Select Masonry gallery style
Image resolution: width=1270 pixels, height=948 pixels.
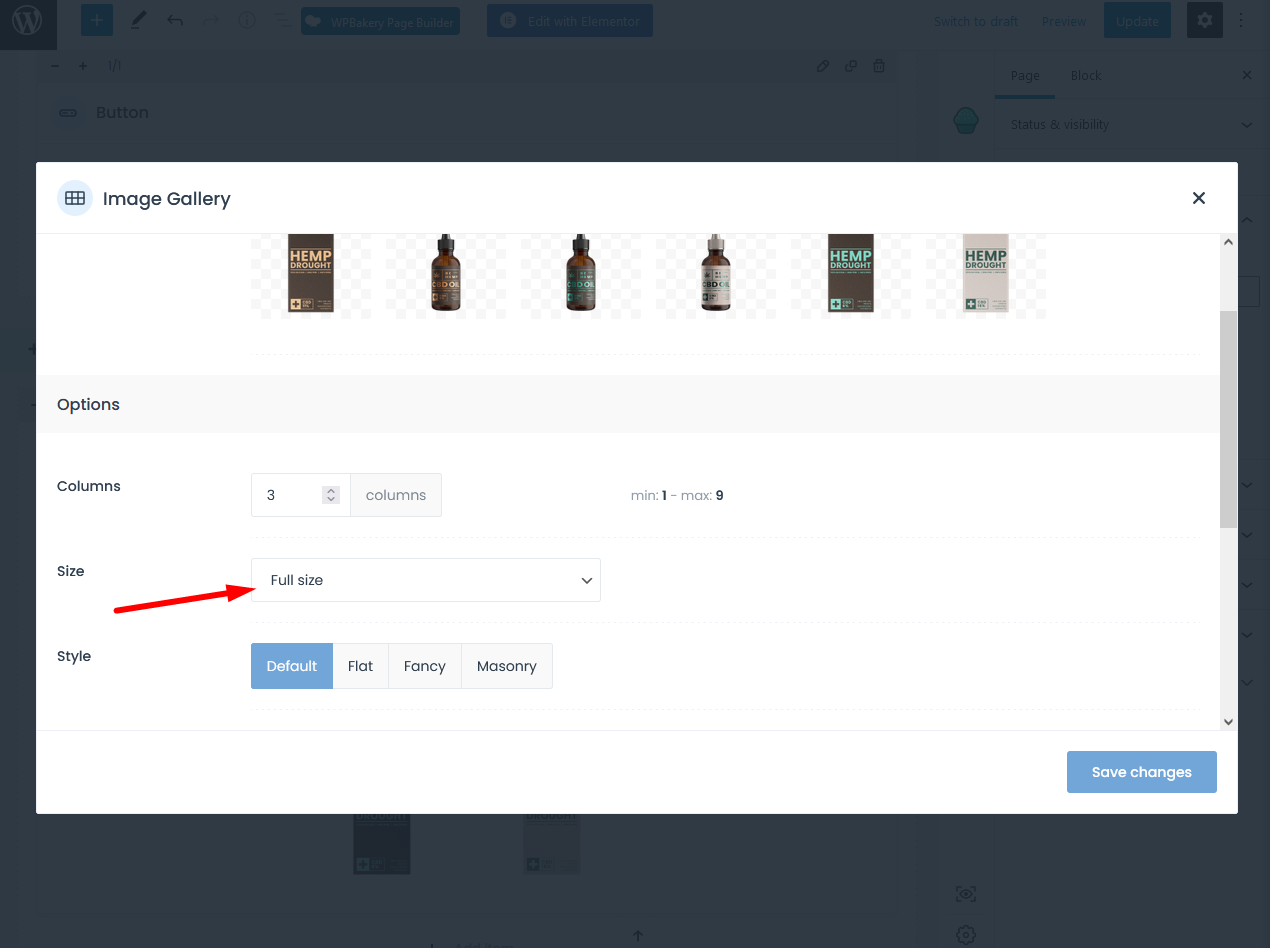(x=507, y=666)
